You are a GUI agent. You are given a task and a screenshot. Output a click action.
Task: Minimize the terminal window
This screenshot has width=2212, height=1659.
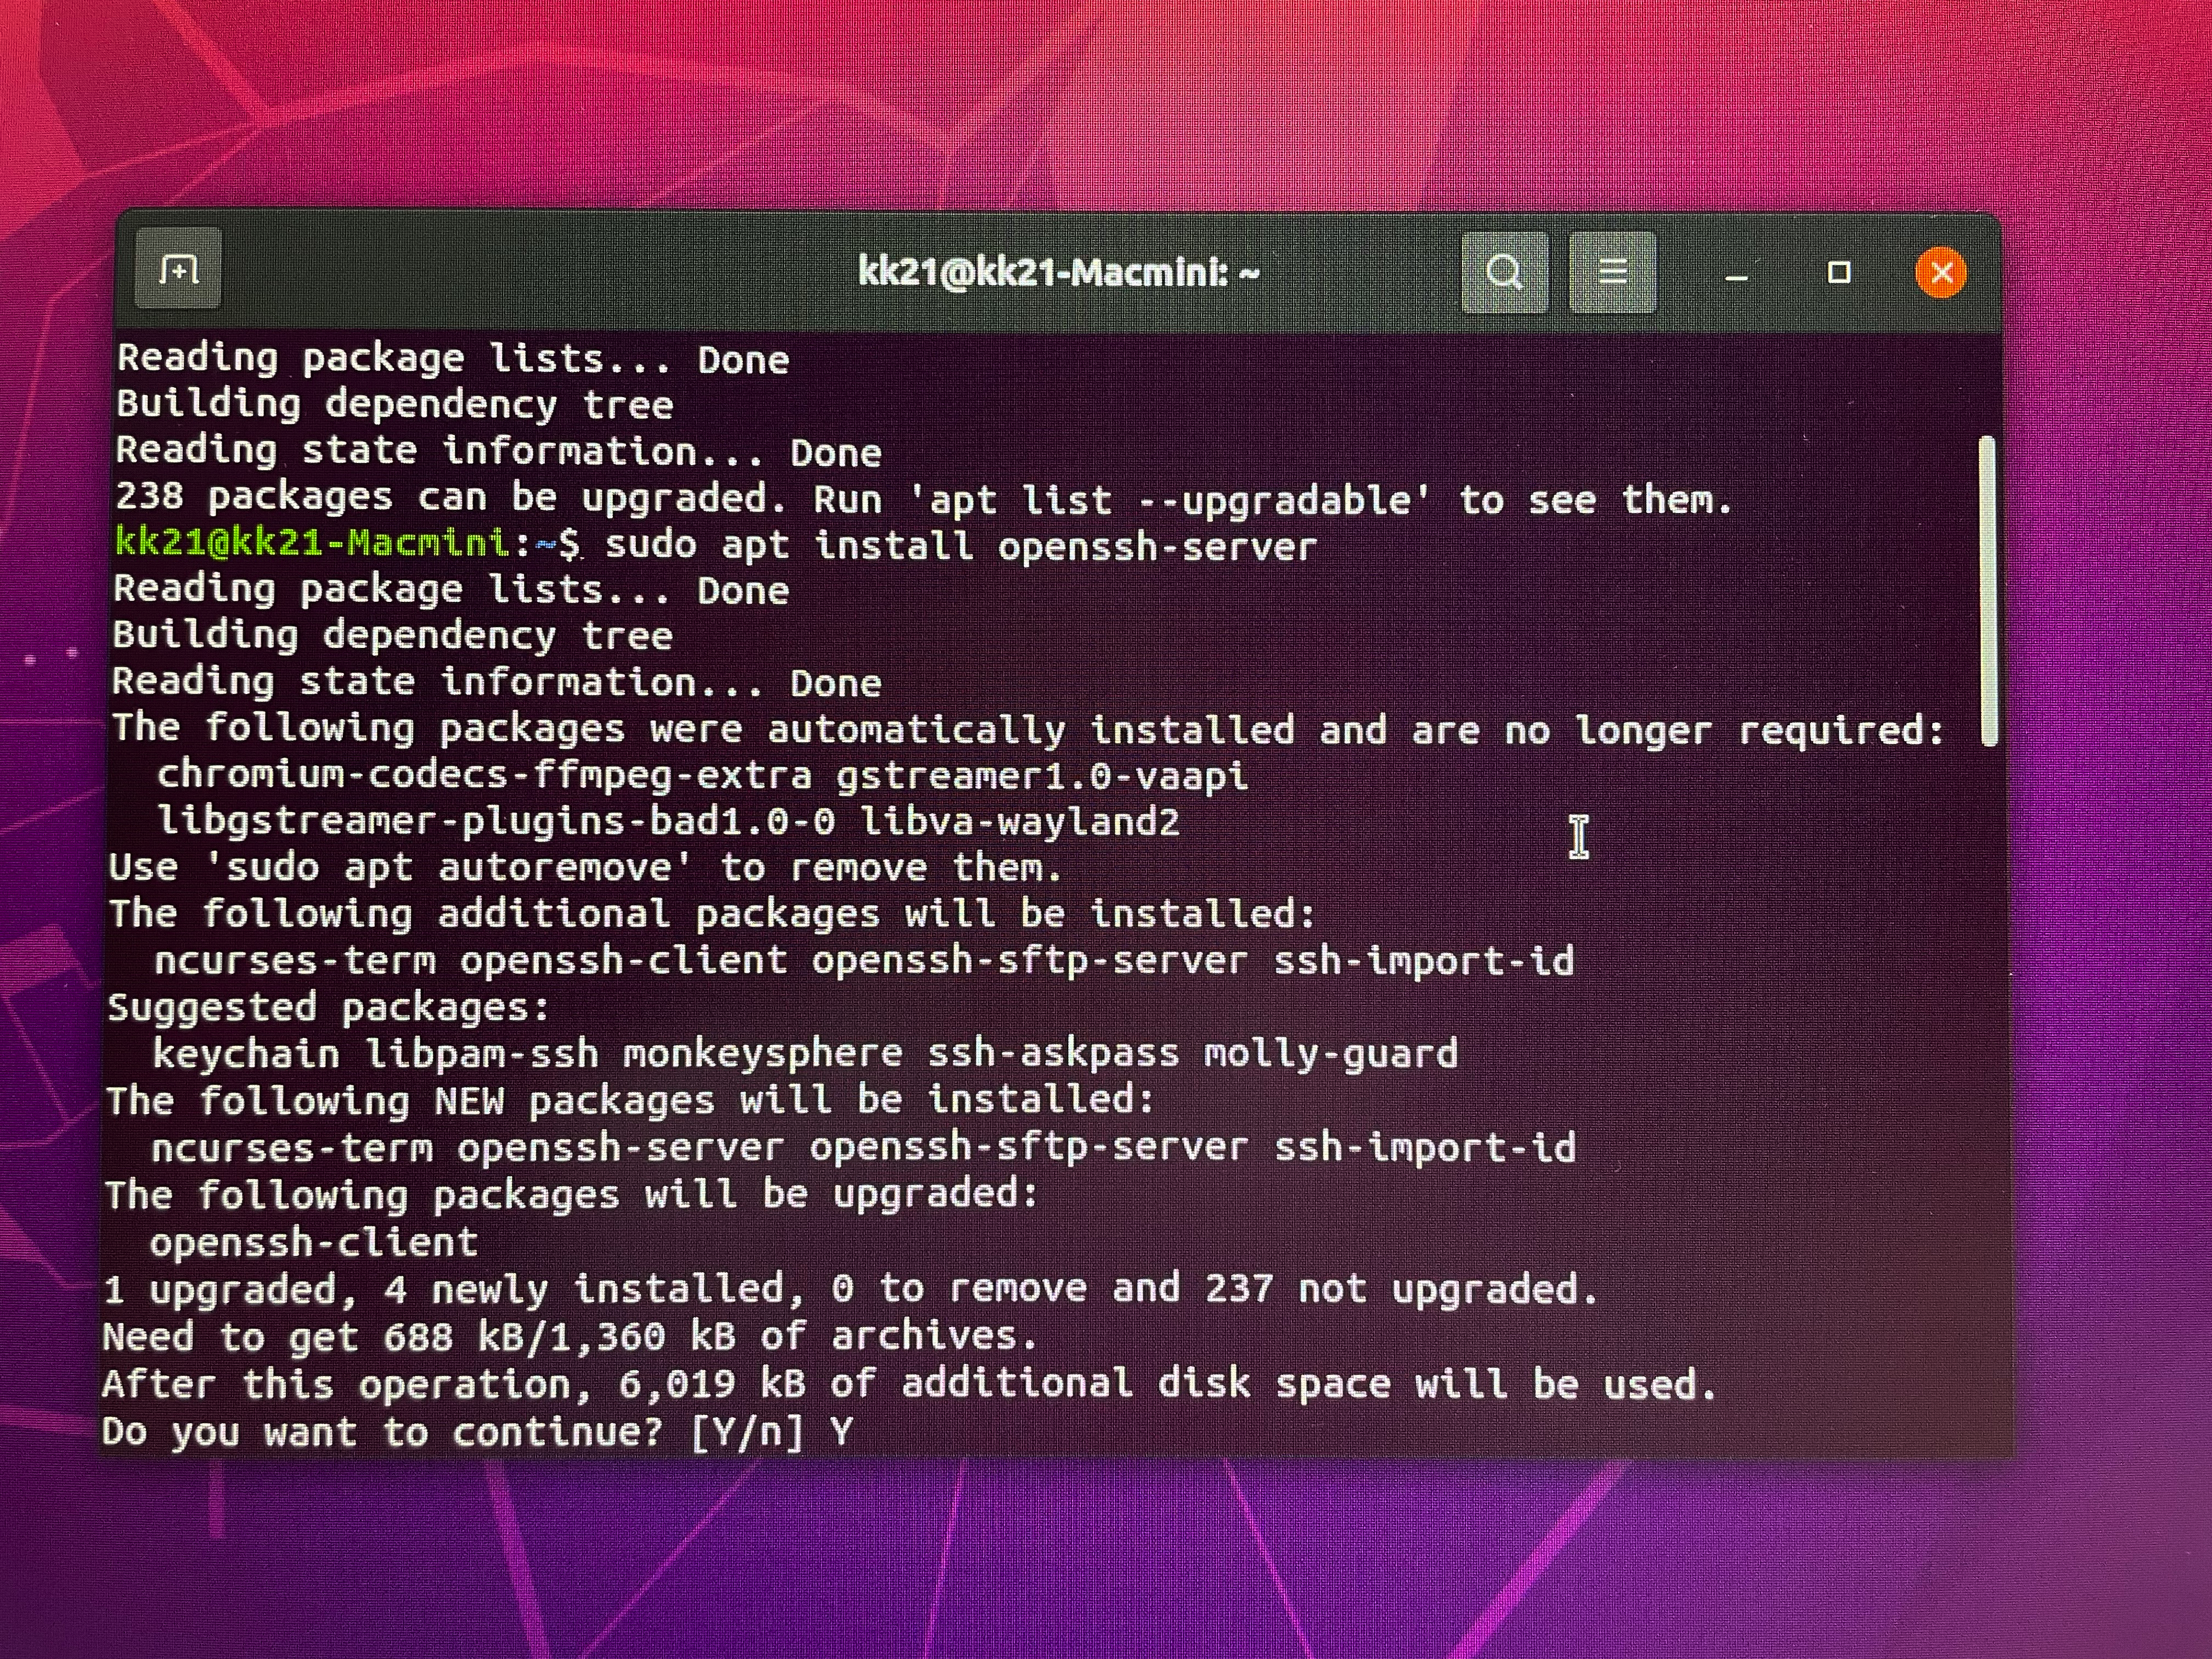[x=1737, y=274]
